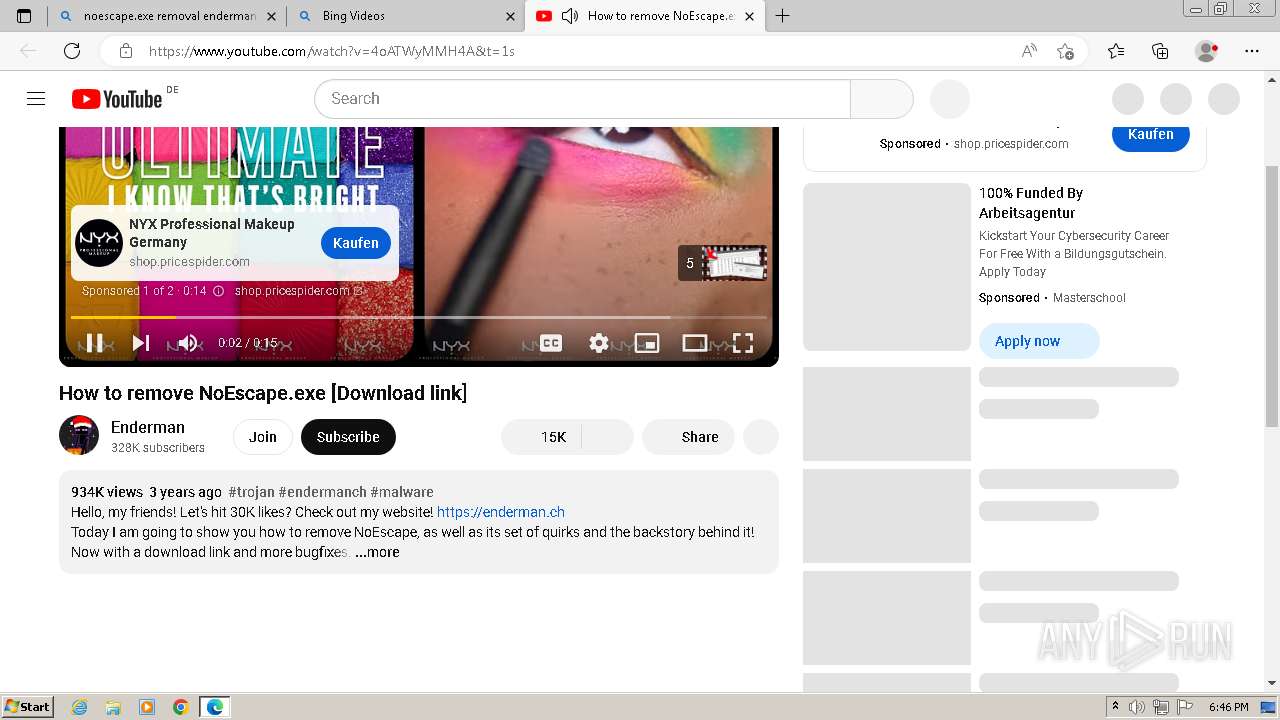
Task: Open the player settings gear
Action: coord(599,343)
